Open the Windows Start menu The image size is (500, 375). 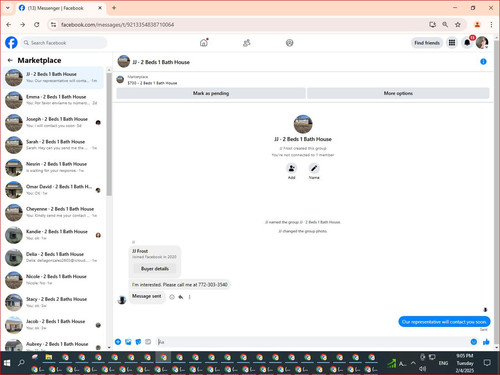pos(7,363)
